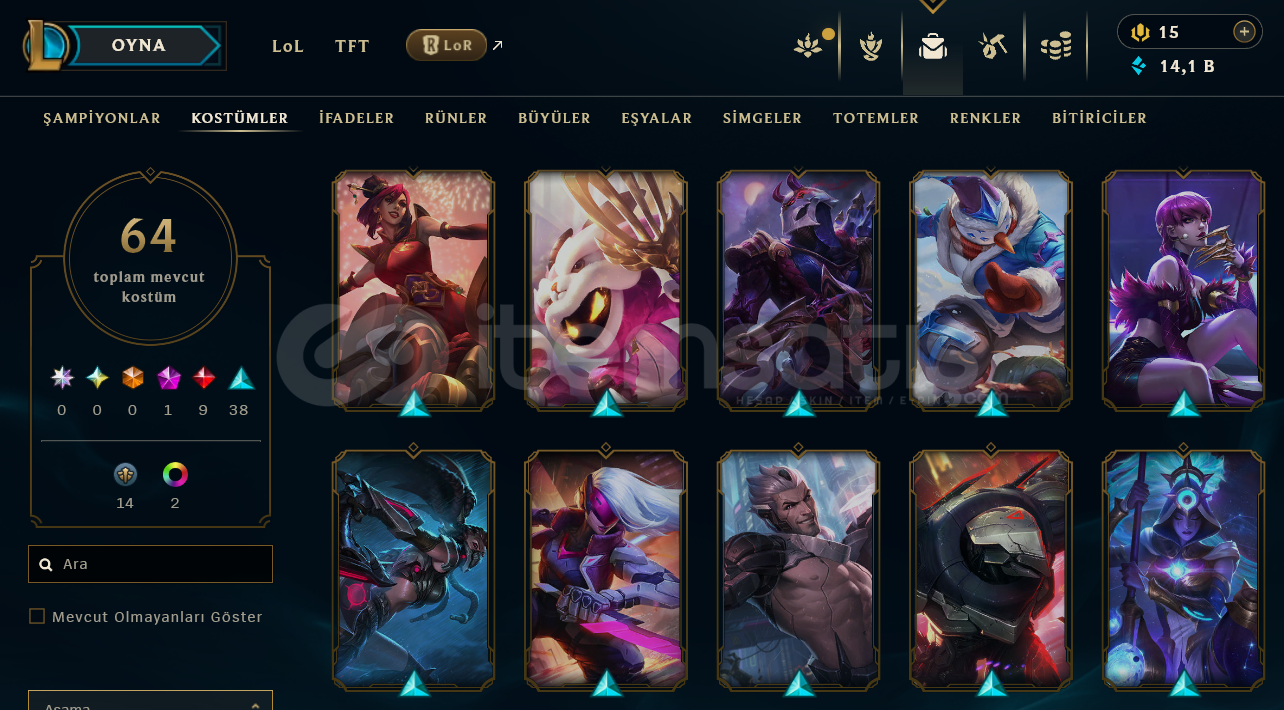Viewport: 1284px width, 710px height.
Task: Open the Clash trophy icon
Action: [871, 46]
